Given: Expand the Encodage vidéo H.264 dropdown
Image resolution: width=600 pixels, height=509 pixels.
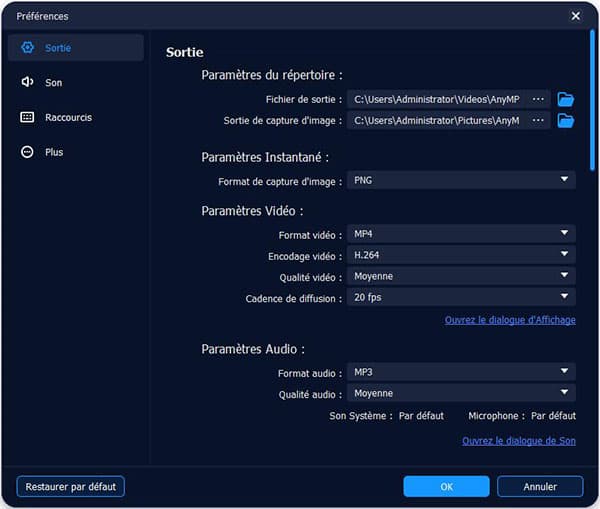Looking at the screenshot, I should click(461, 255).
